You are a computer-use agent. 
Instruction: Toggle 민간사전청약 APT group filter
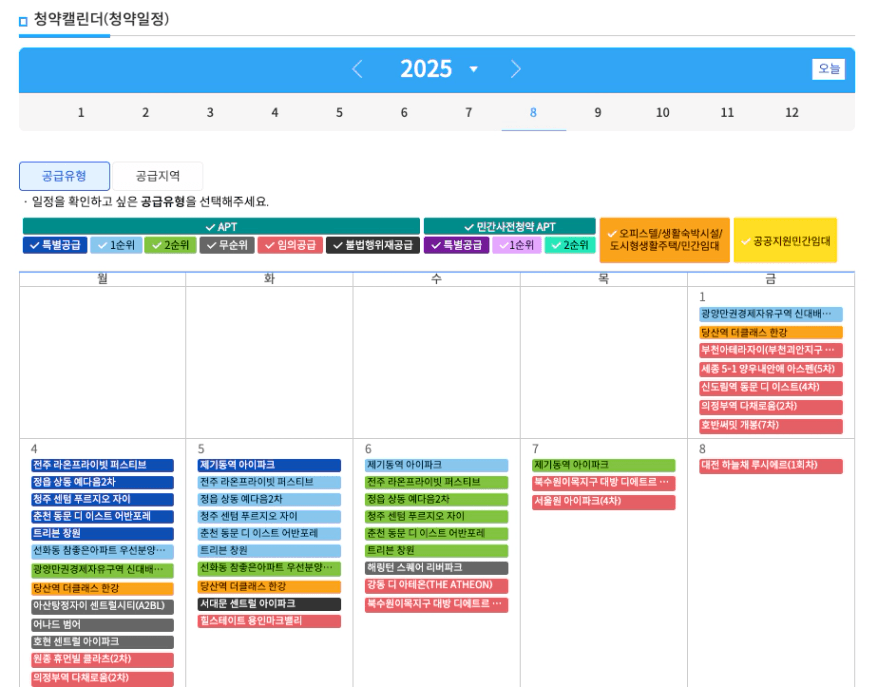pyautogui.click(x=510, y=226)
